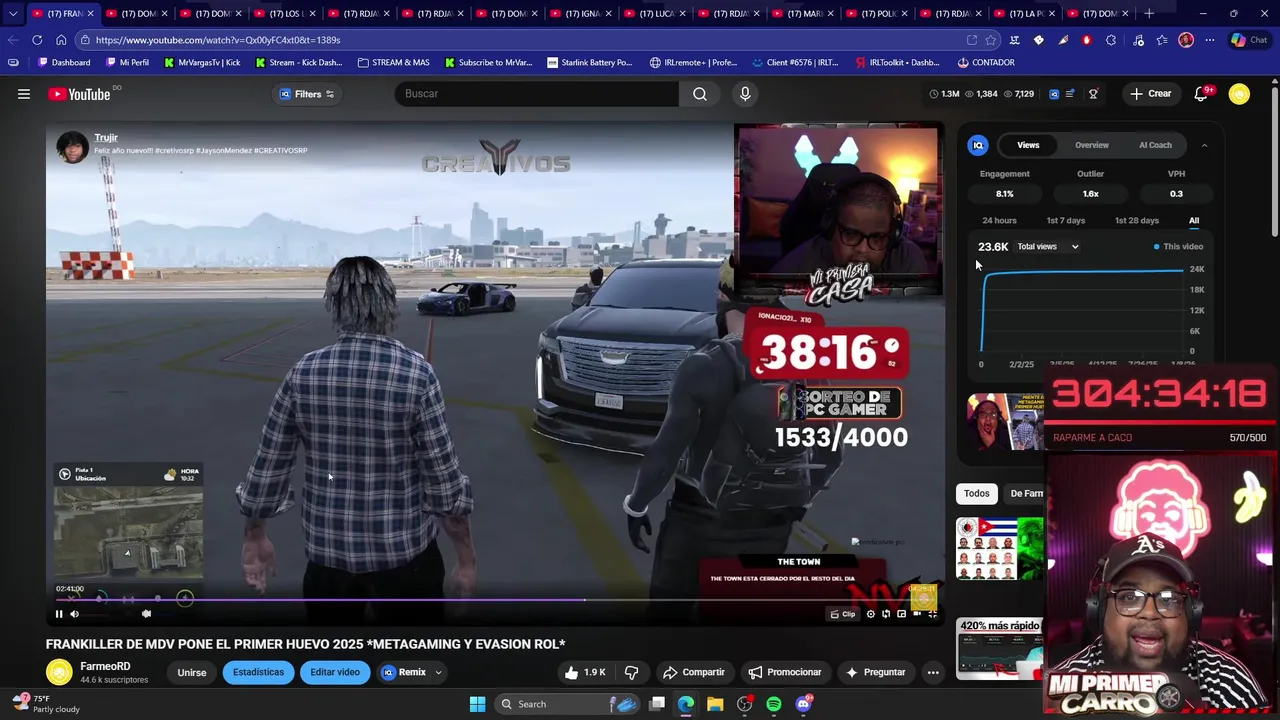
Task: Open the Dashboard bookmark
Action: coord(63,62)
